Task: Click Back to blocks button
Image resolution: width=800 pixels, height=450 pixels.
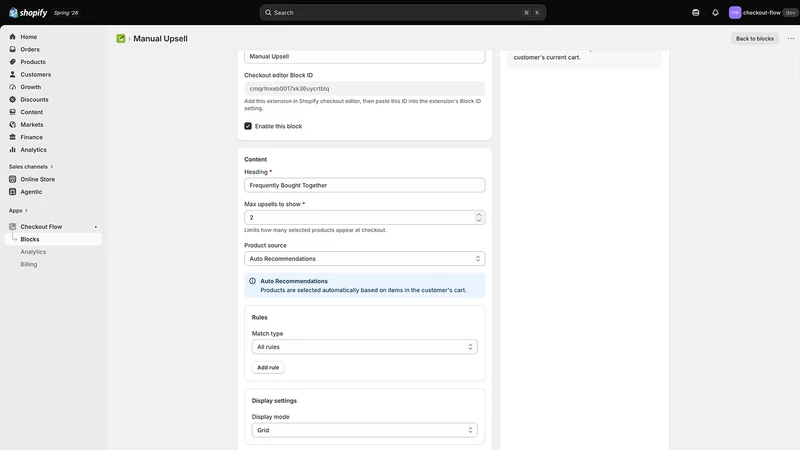Action: 755,38
